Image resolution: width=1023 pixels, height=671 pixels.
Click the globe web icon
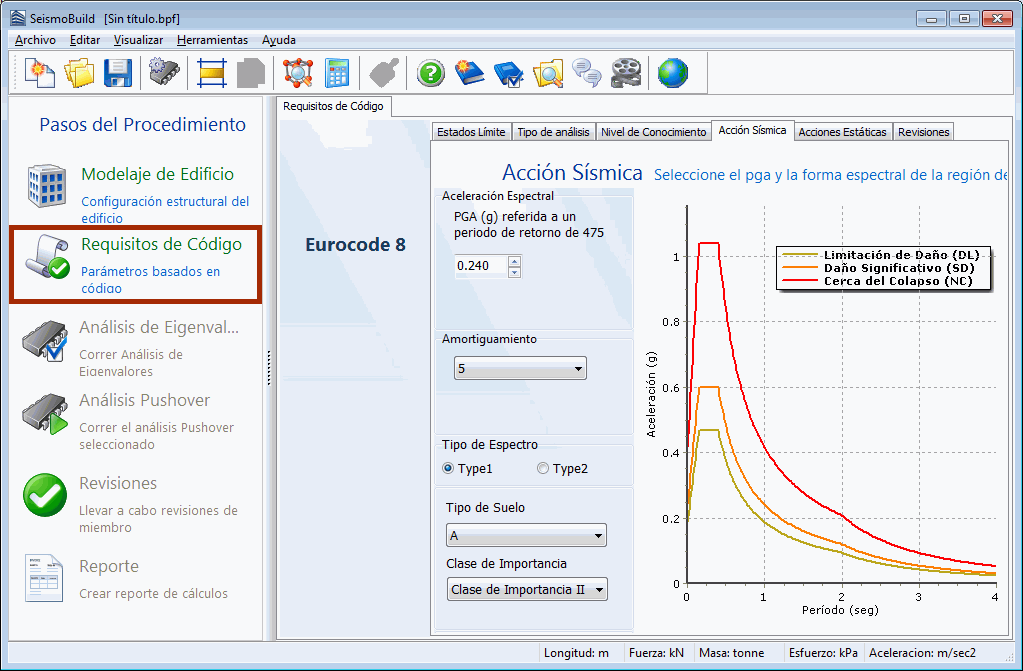(673, 73)
